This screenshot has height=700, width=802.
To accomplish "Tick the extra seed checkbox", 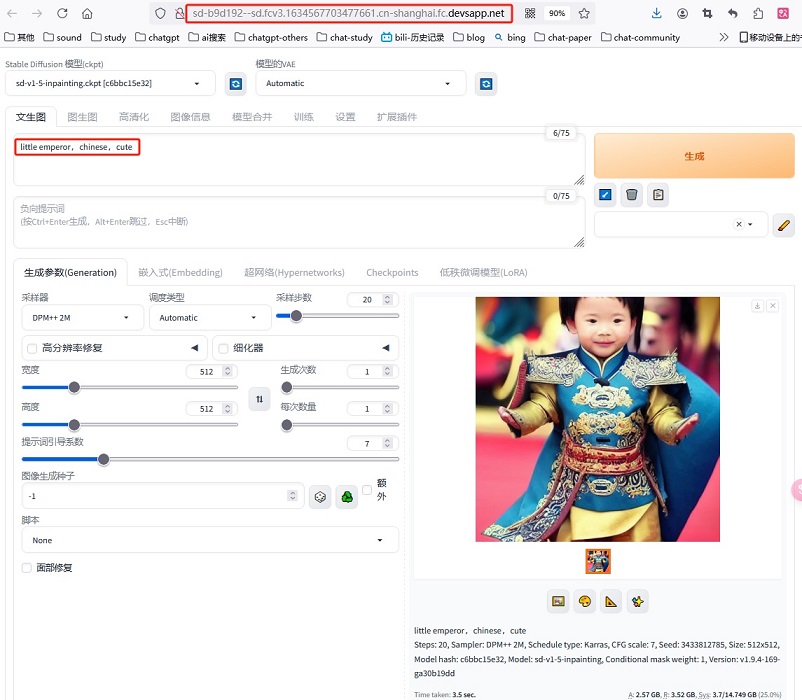I will (x=367, y=490).
